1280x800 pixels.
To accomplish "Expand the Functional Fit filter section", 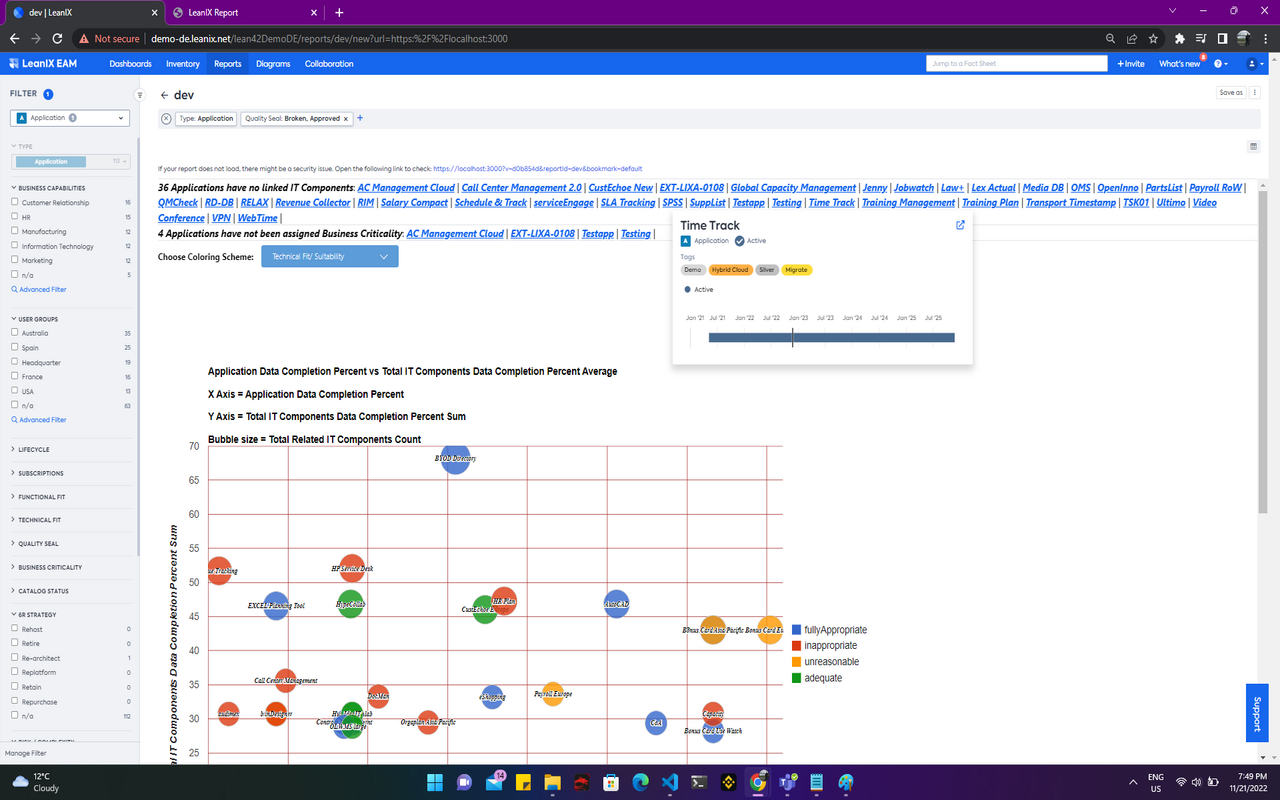I will coord(39,497).
